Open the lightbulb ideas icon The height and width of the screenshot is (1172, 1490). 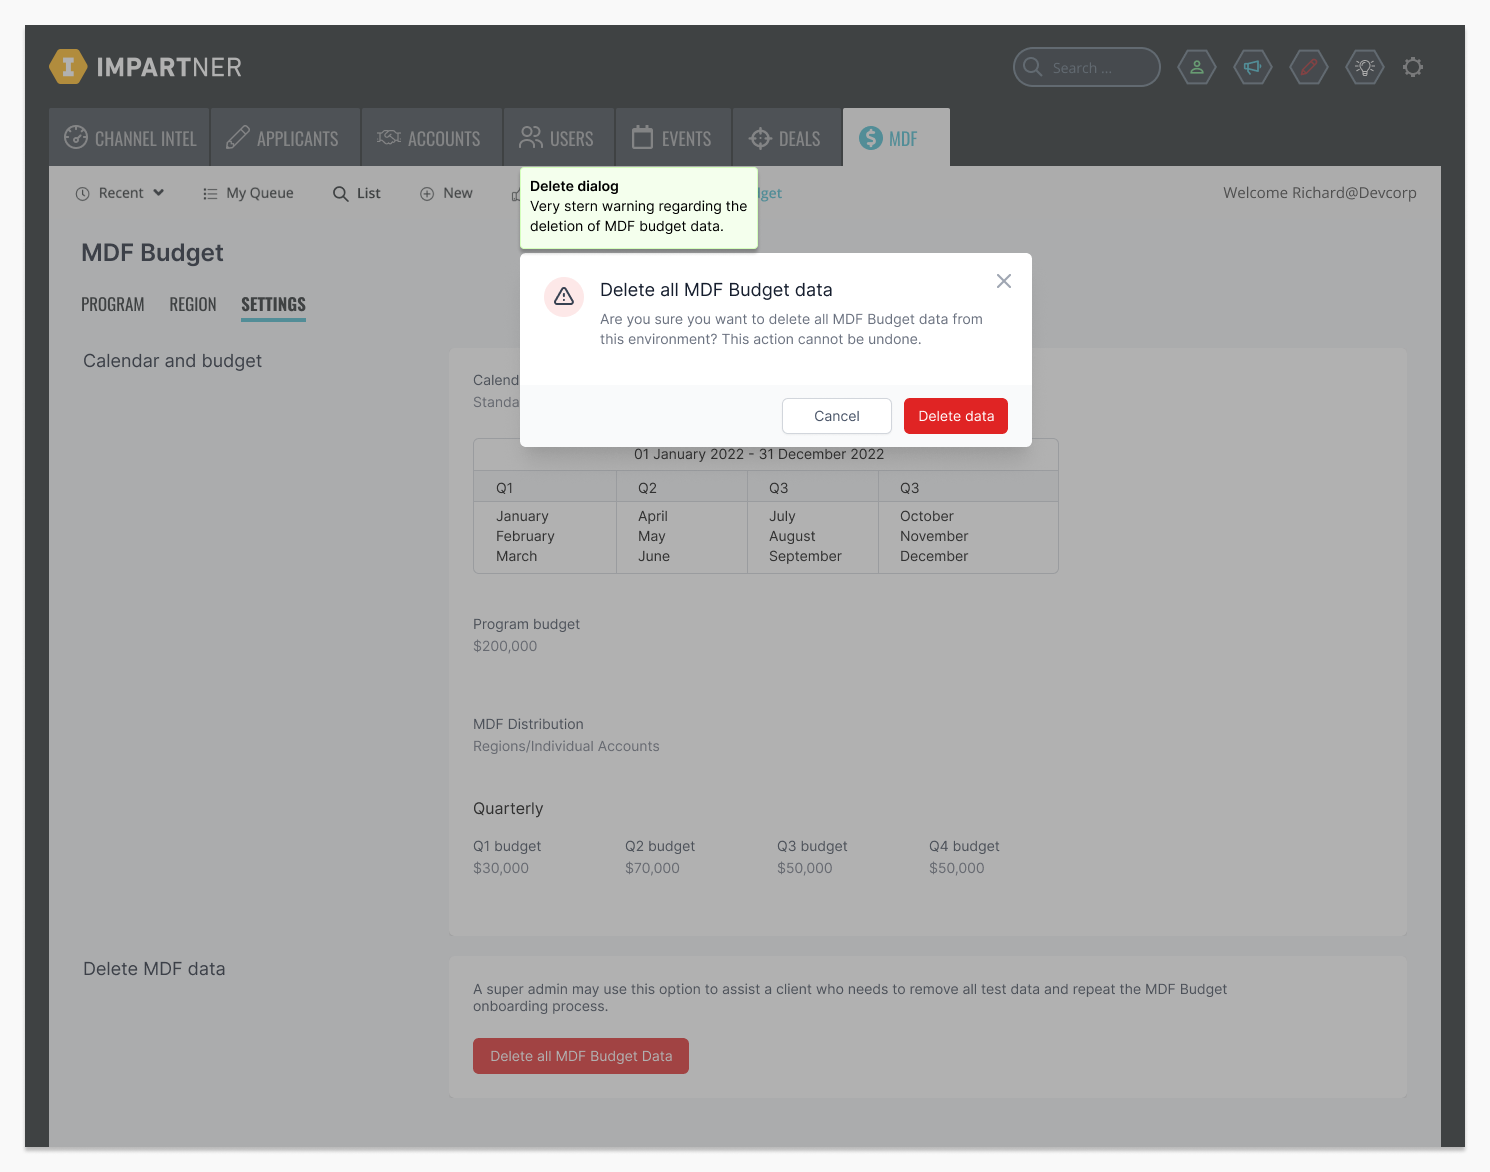(1364, 68)
